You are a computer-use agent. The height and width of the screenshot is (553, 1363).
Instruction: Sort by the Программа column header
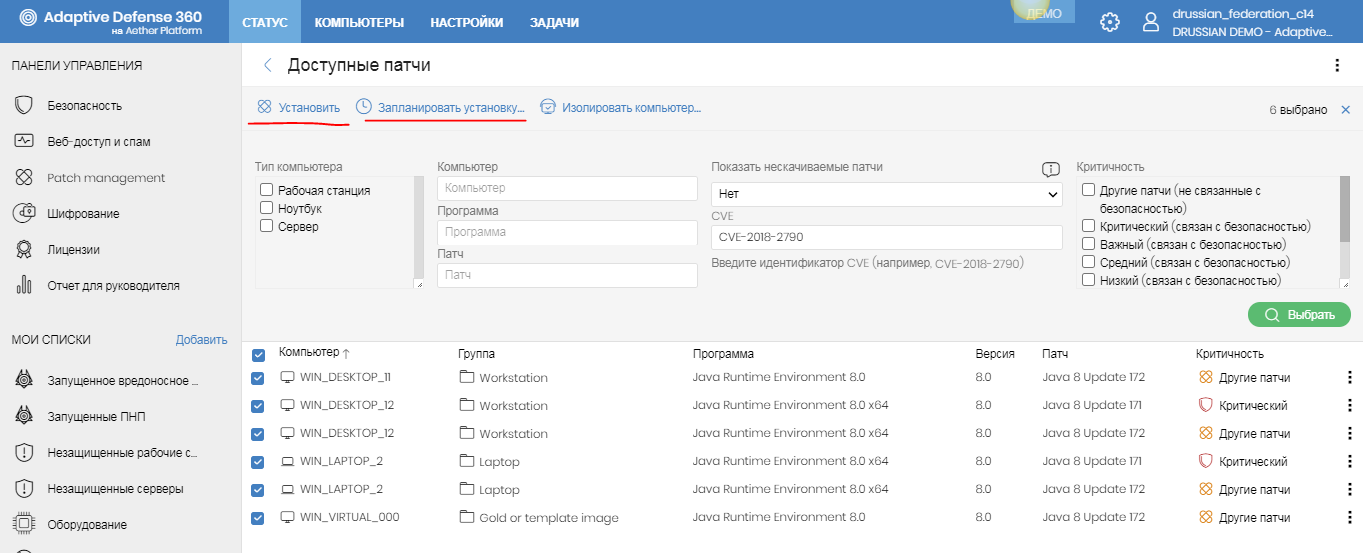723,354
